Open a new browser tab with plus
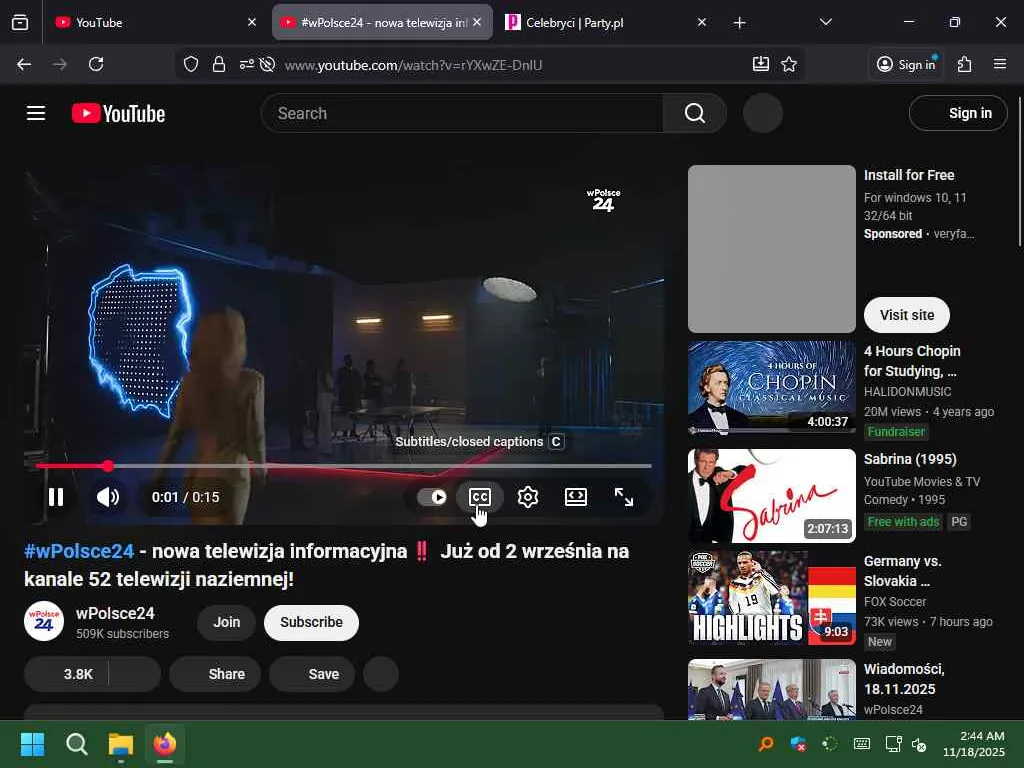 point(739,23)
